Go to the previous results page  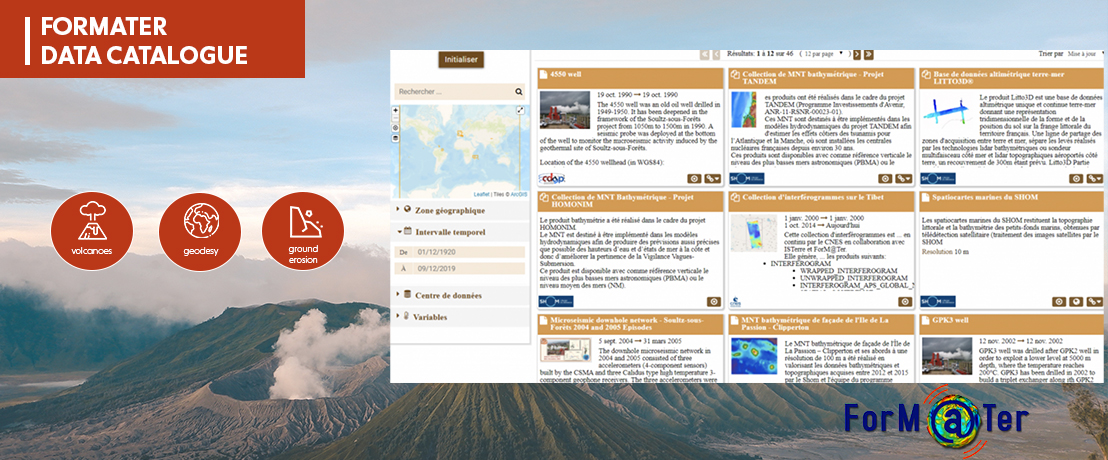point(717,54)
